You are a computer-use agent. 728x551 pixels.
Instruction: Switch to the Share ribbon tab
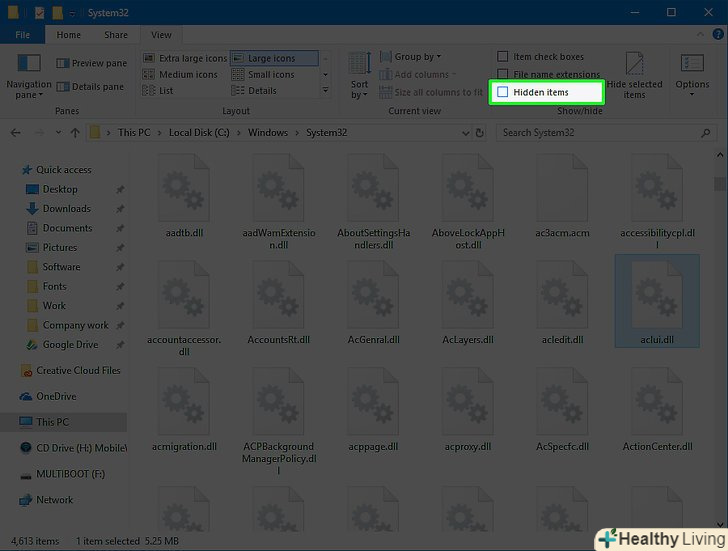coord(116,35)
